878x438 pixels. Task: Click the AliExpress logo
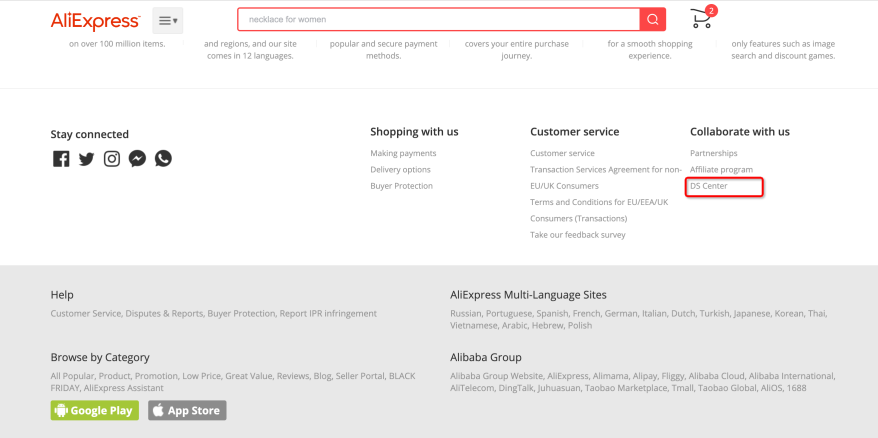point(95,21)
